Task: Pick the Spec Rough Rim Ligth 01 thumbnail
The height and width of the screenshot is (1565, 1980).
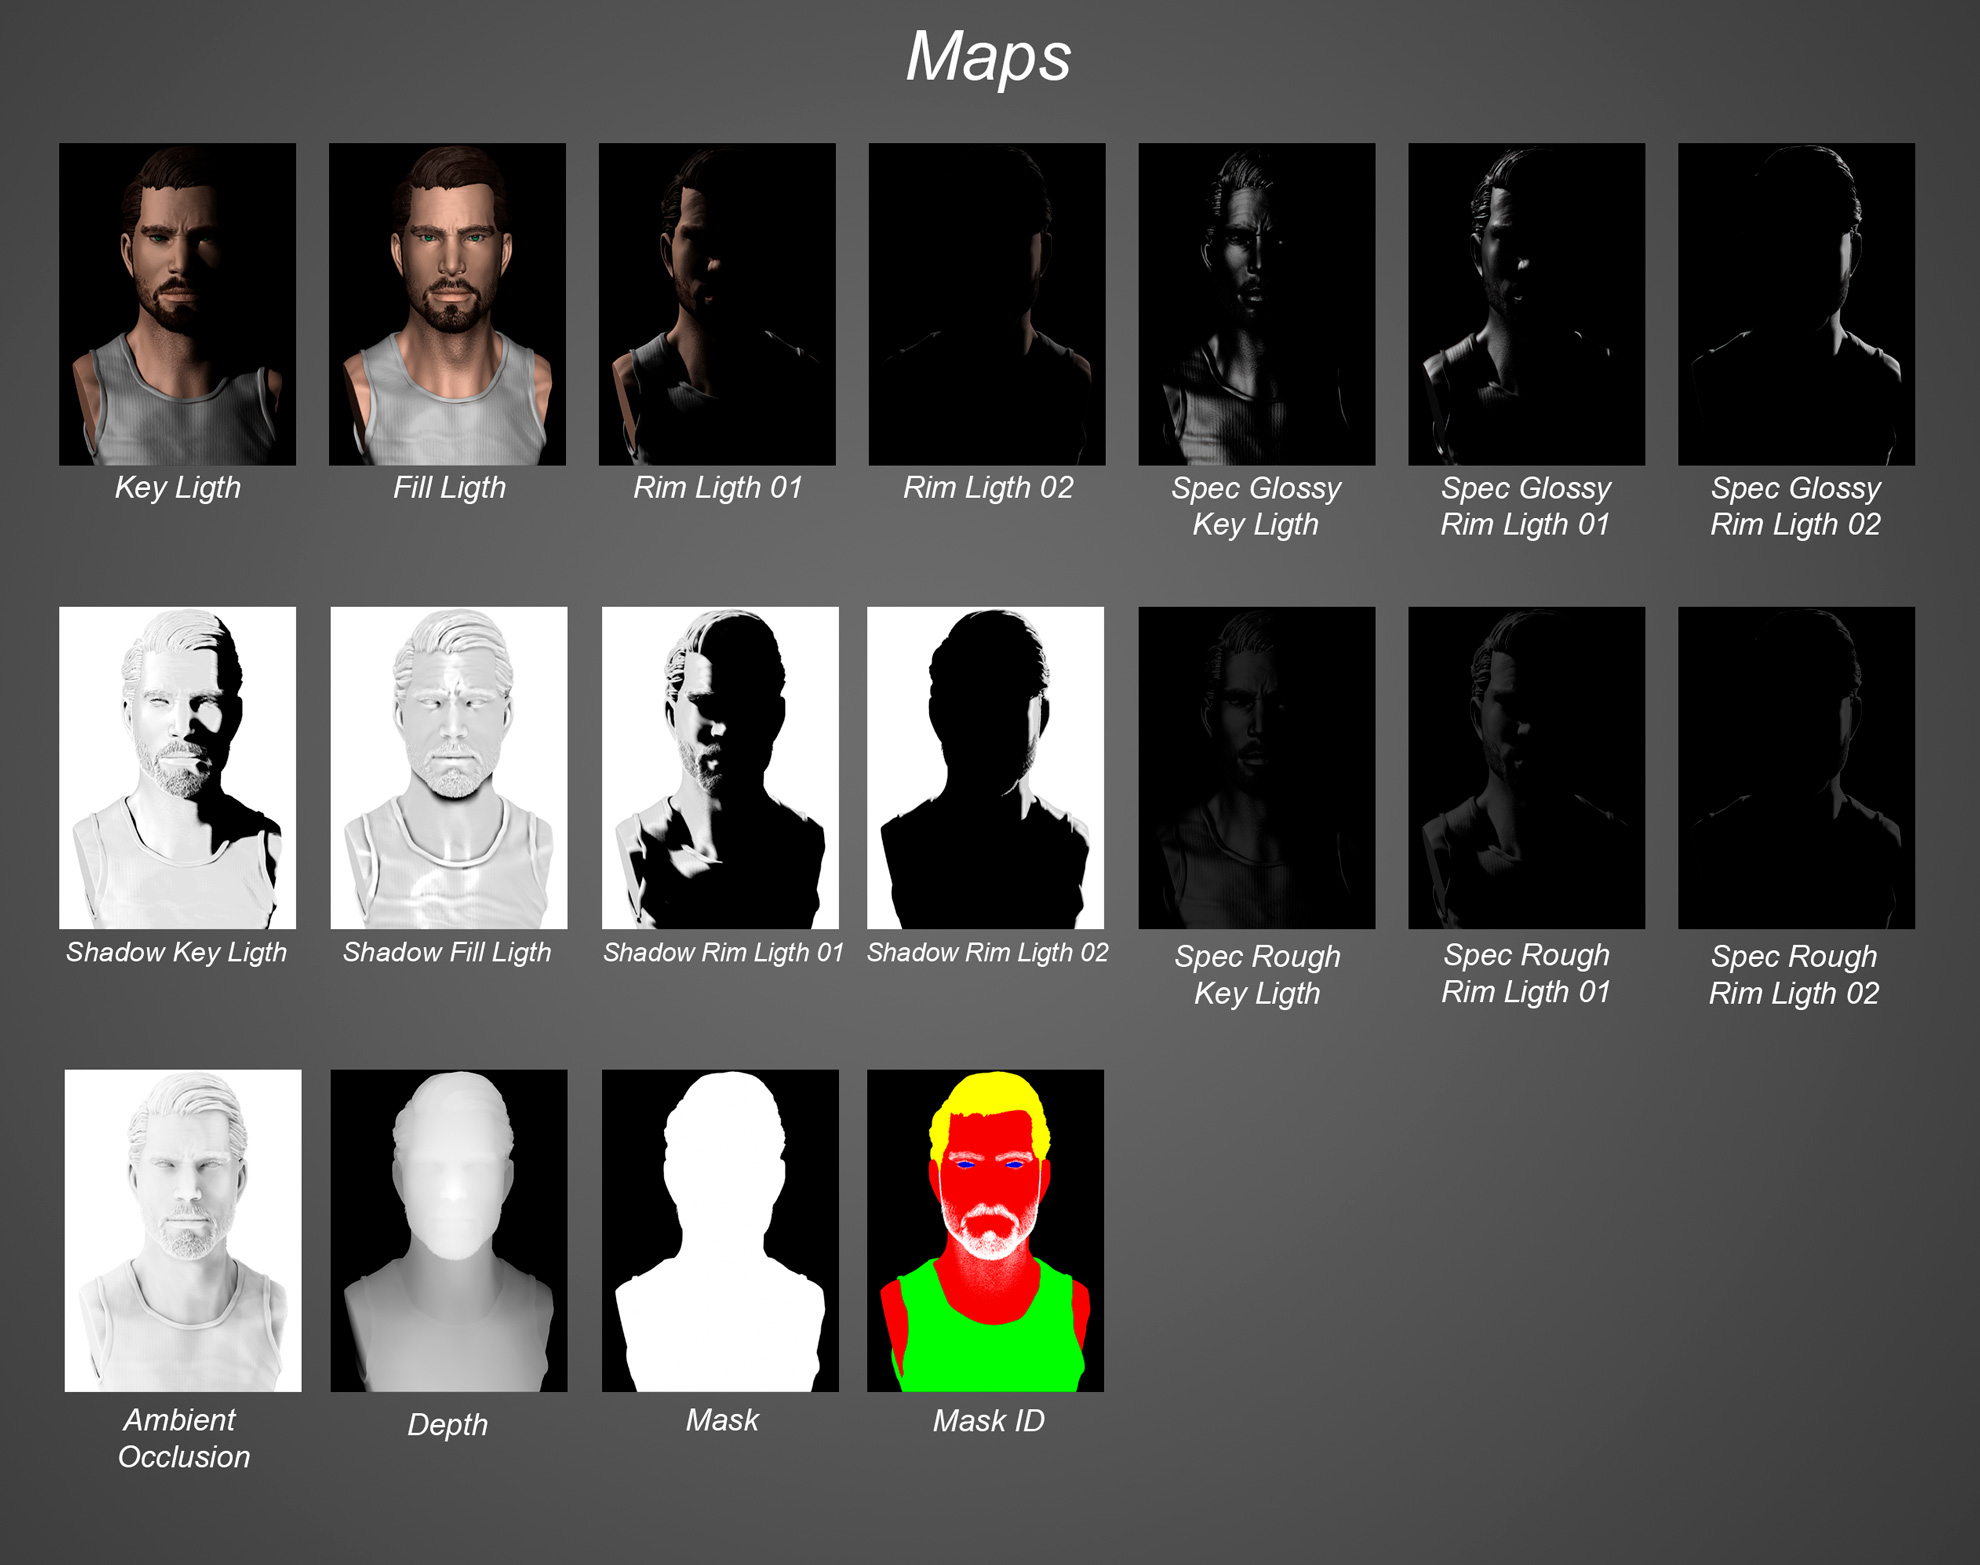Action: point(1527,768)
